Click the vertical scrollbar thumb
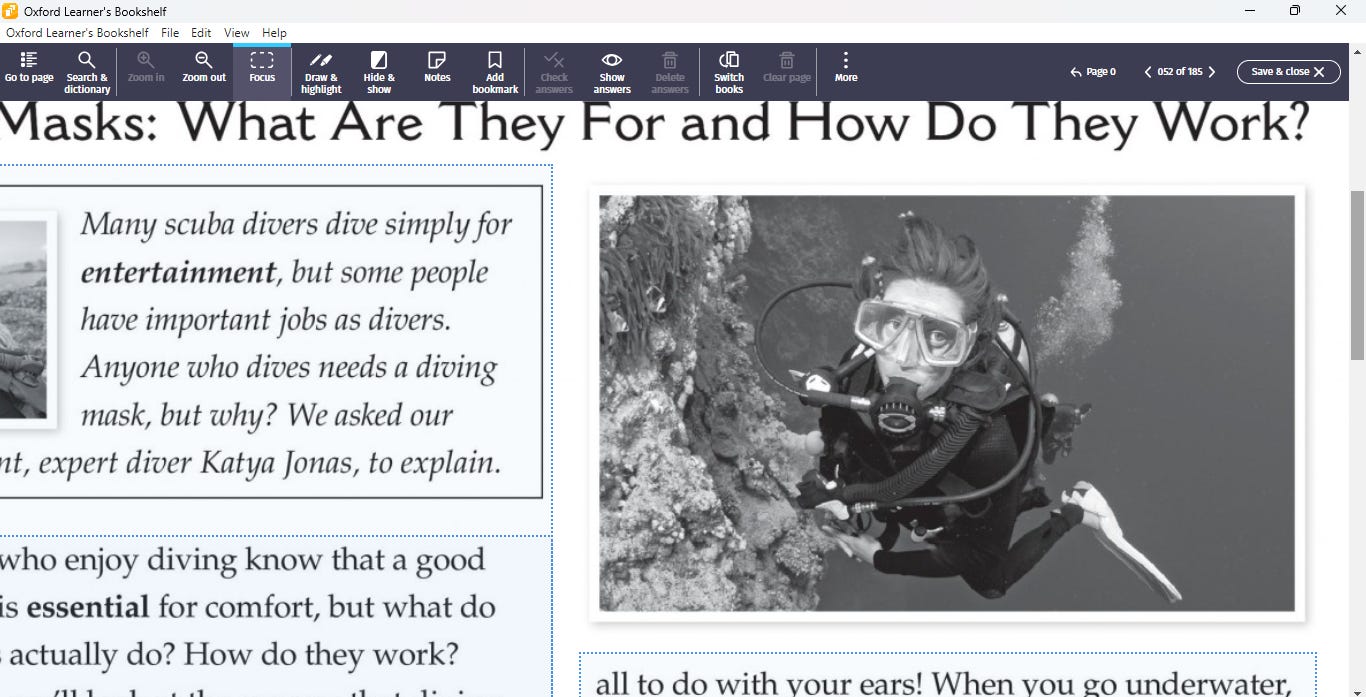 pyautogui.click(x=1357, y=275)
